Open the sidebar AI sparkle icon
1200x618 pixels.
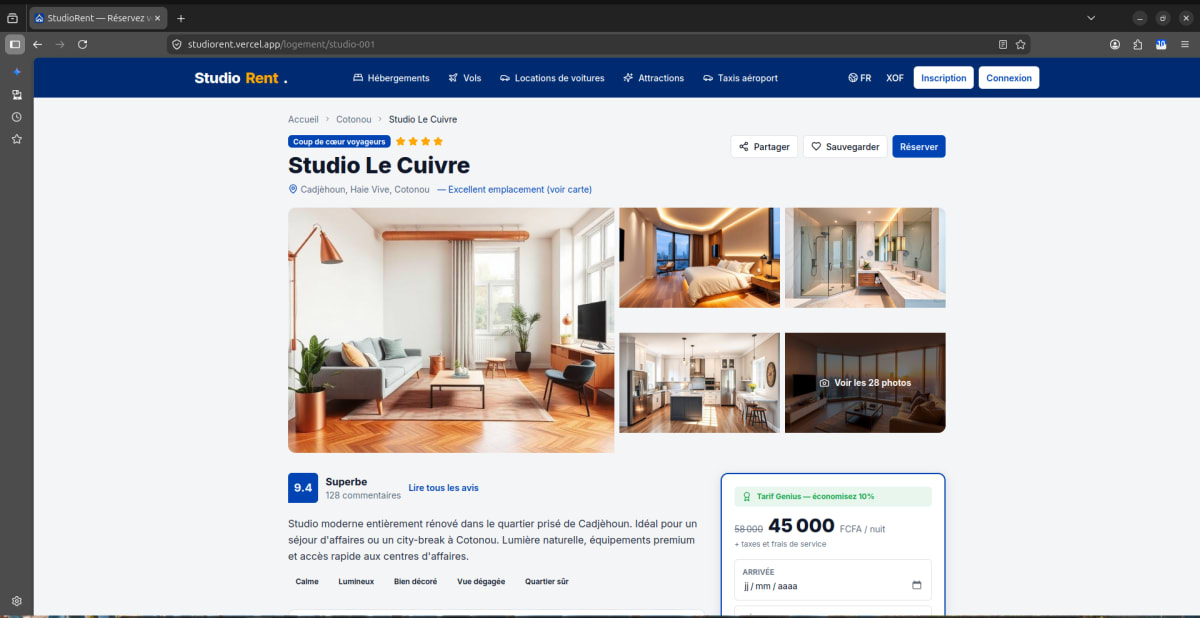(17, 72)
